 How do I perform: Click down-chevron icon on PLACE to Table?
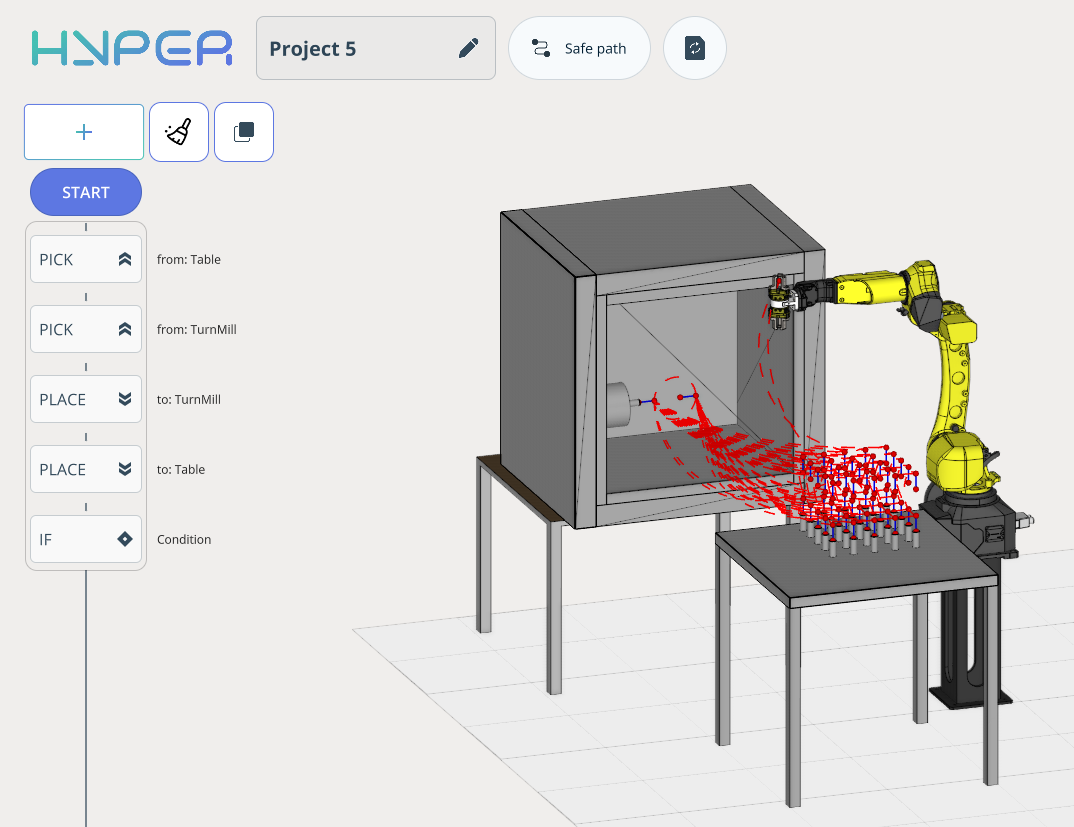pyautogui.click(x=125, y=469)
